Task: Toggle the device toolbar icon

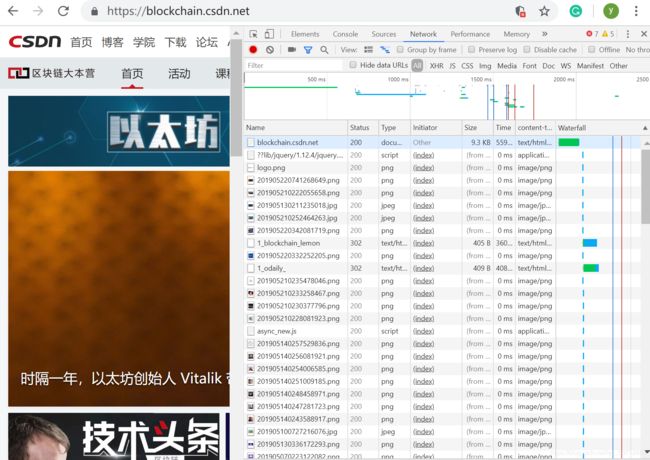Action: pyautogui.click(x=269, y=34)
